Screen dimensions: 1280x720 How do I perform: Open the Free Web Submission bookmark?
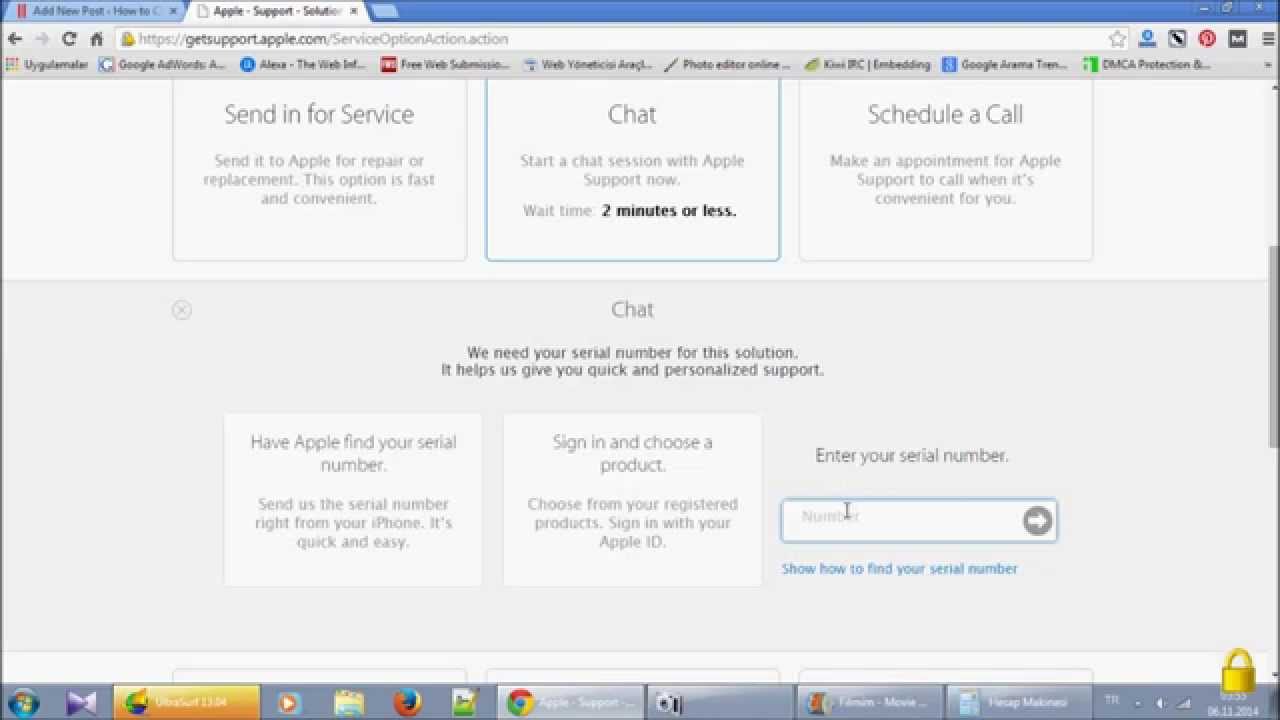(x=445, y=65)
